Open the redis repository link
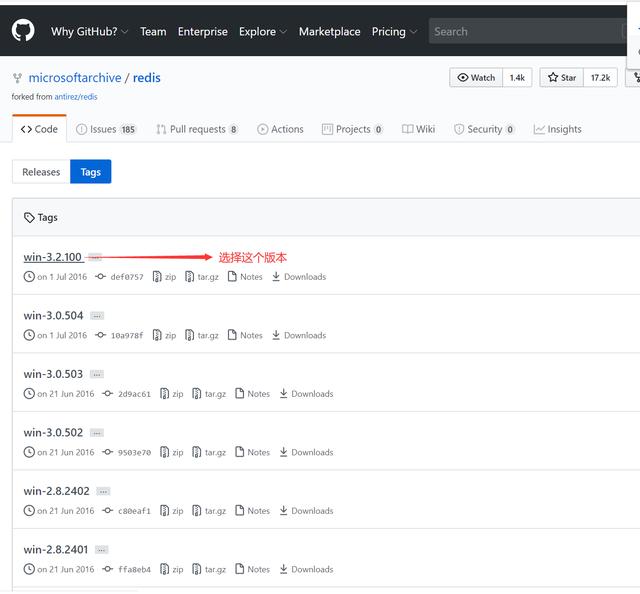 coord(147,78)
